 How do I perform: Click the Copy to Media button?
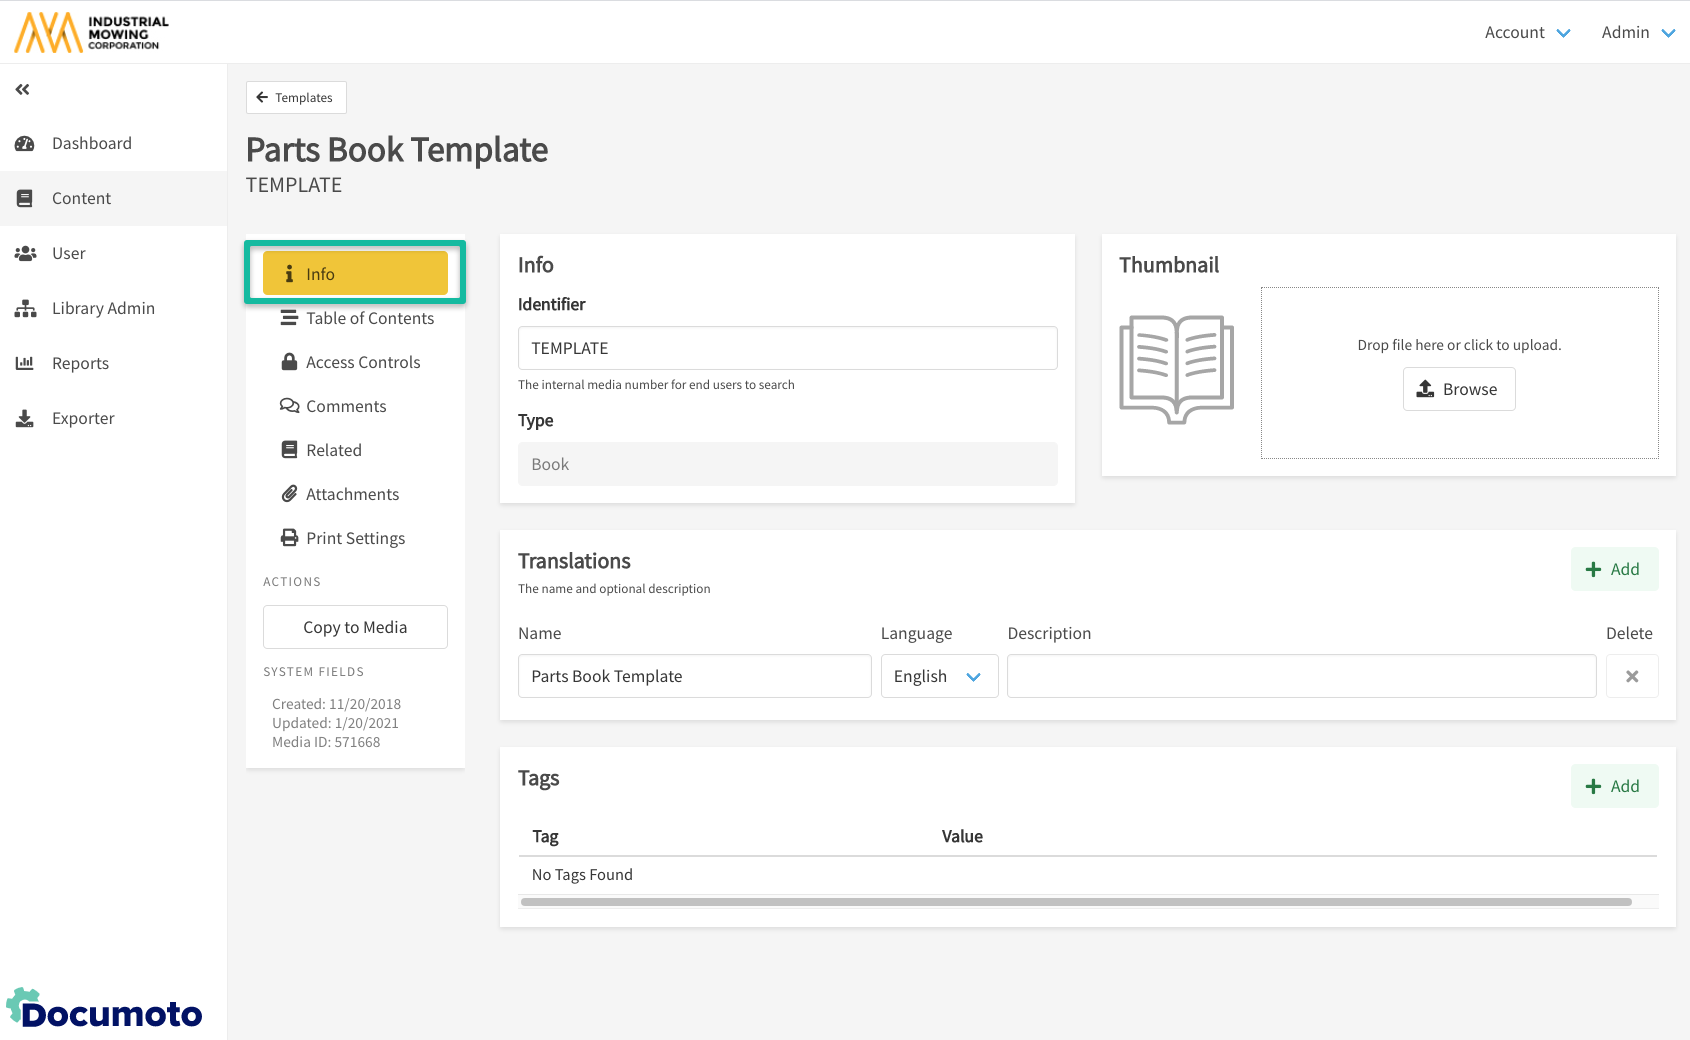(355, 628)
